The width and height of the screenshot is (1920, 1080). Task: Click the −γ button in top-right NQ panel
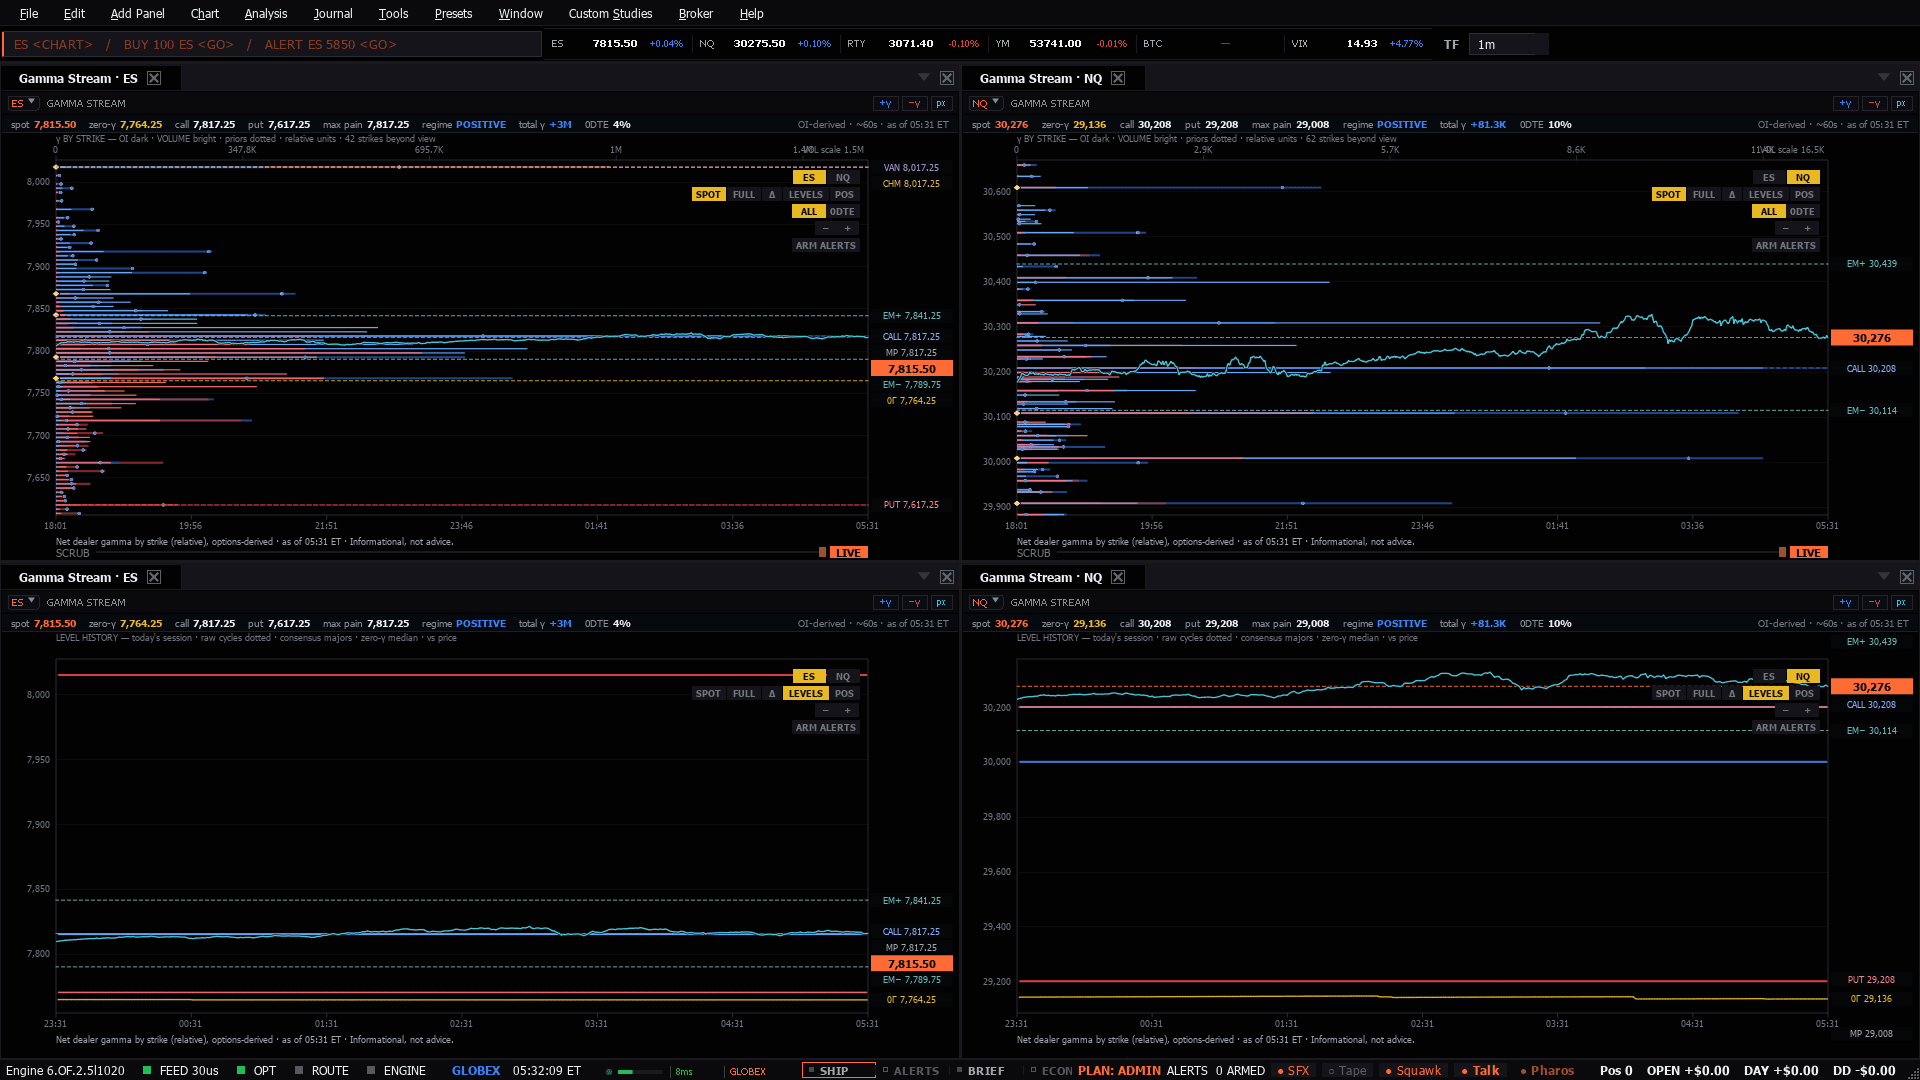[1874, 104]
